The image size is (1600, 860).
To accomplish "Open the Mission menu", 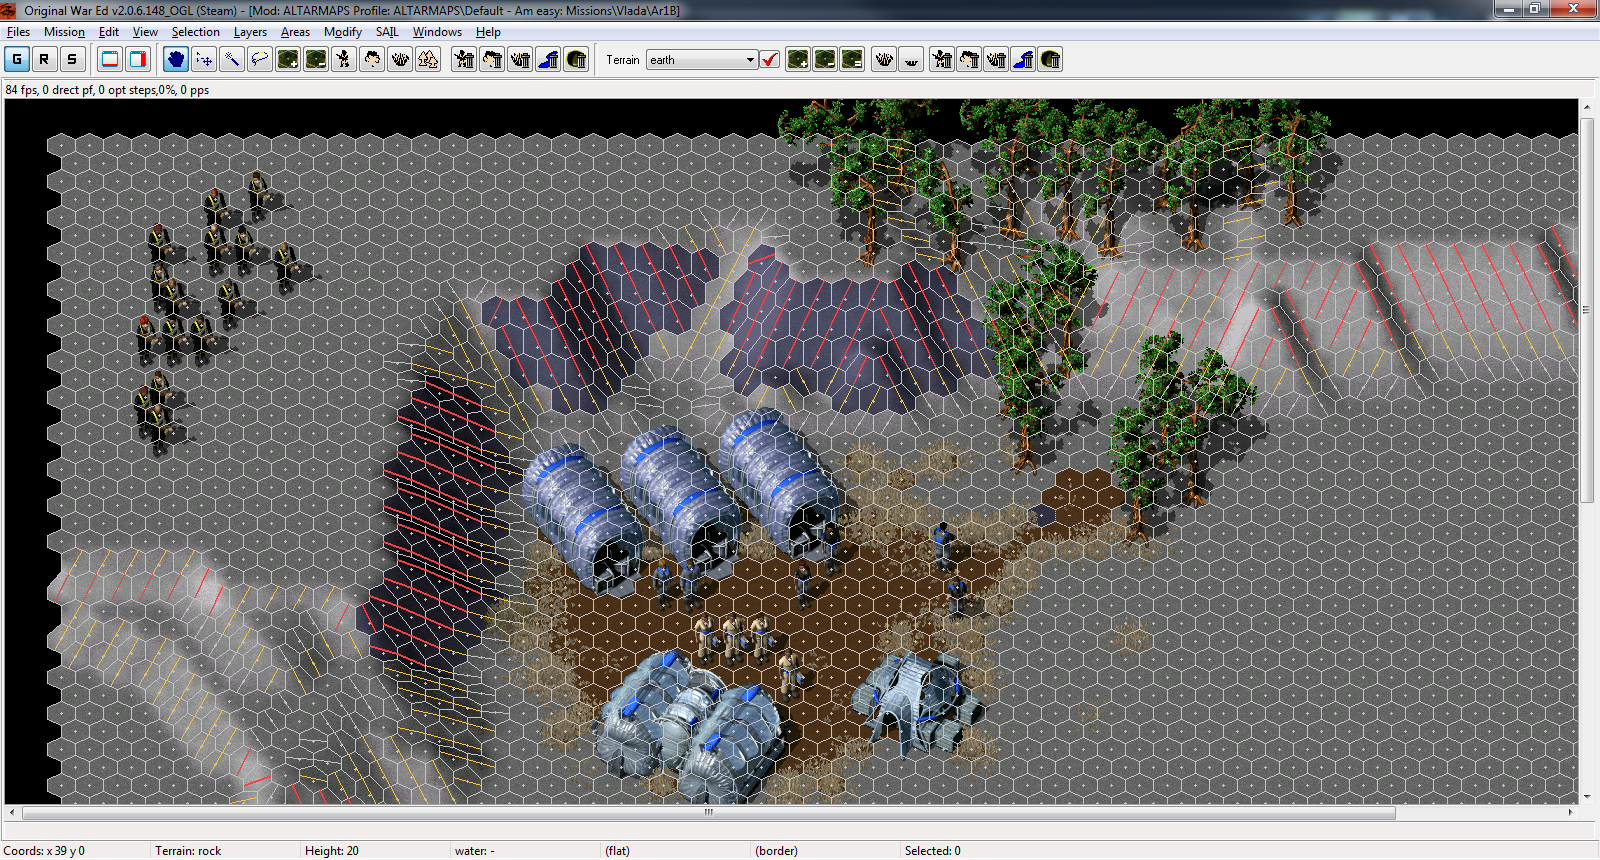I will point(64,32).
